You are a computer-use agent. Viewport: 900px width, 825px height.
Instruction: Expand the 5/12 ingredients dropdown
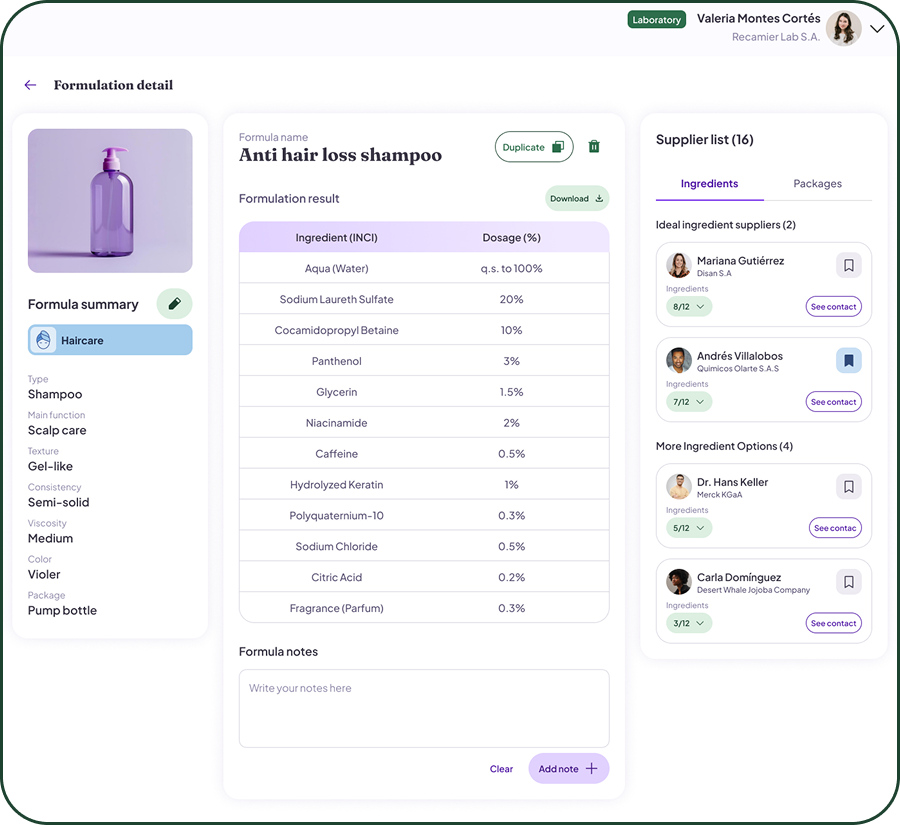689,528
